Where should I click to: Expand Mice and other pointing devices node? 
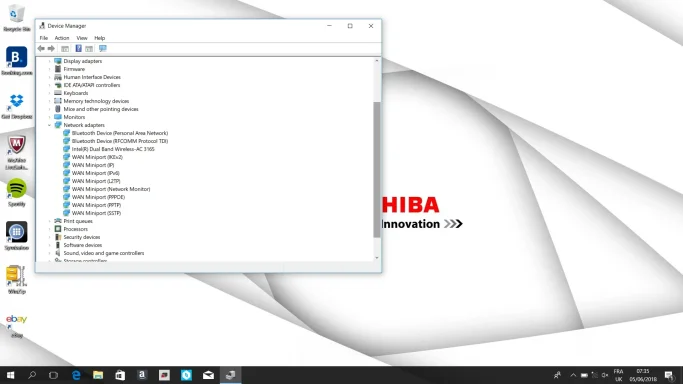(x=50, y=109)
